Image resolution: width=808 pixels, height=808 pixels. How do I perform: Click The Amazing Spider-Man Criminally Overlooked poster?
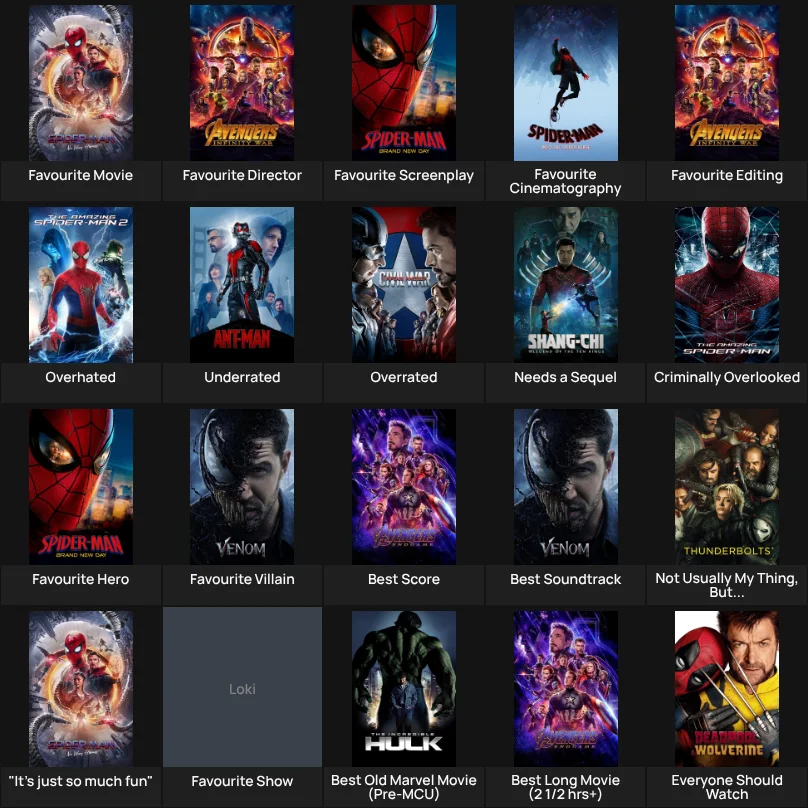(727, 285)
